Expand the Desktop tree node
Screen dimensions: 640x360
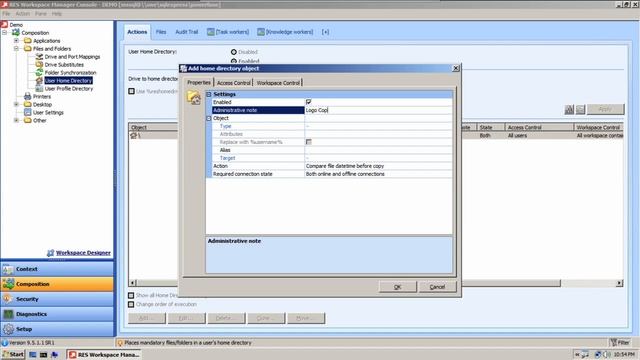[16, 104]
